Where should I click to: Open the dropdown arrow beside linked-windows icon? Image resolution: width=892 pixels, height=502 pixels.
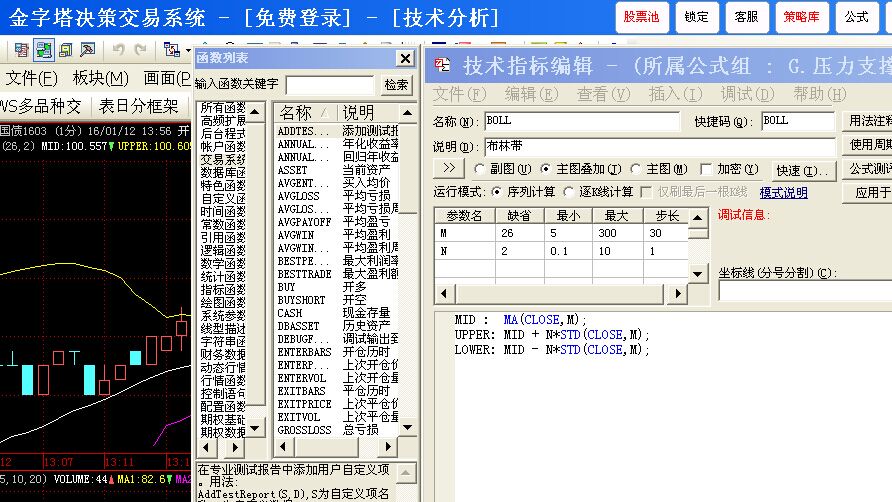click(188, 51)
